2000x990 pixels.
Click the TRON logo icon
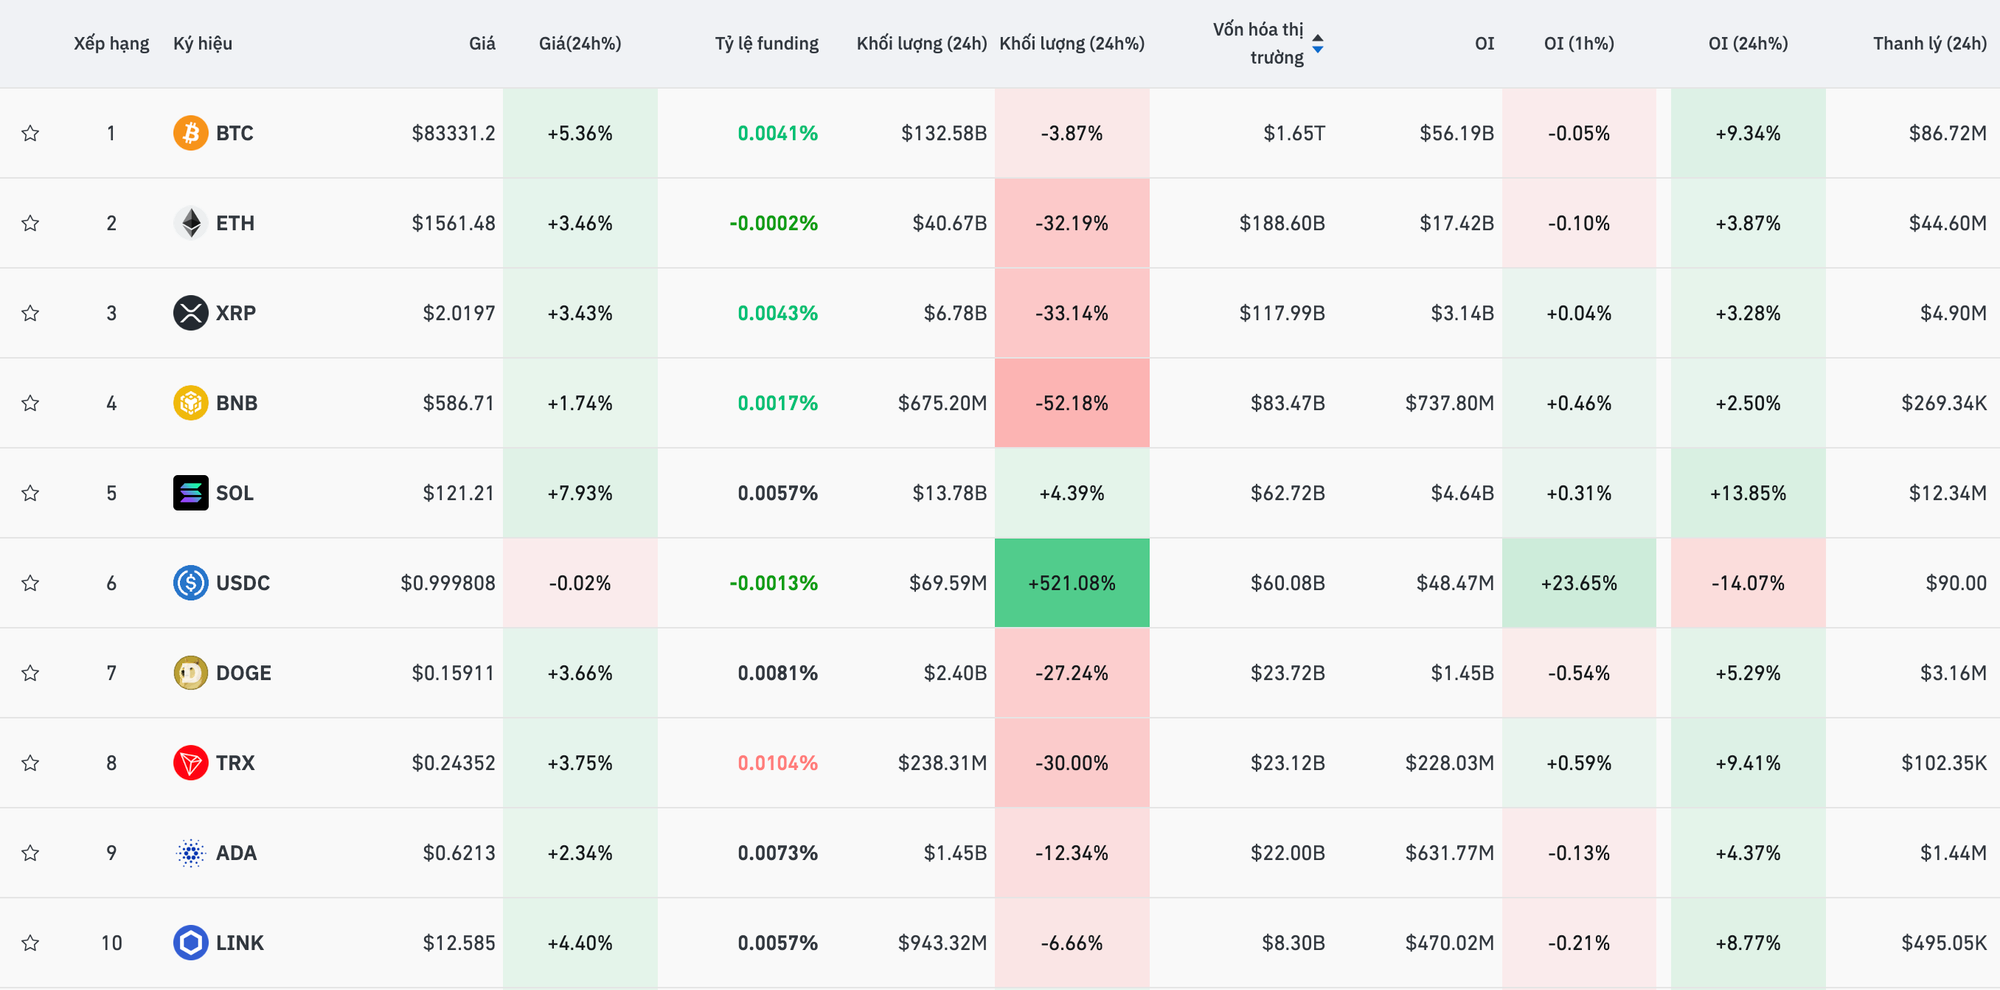pyautogui.click(x=190, y=763)
